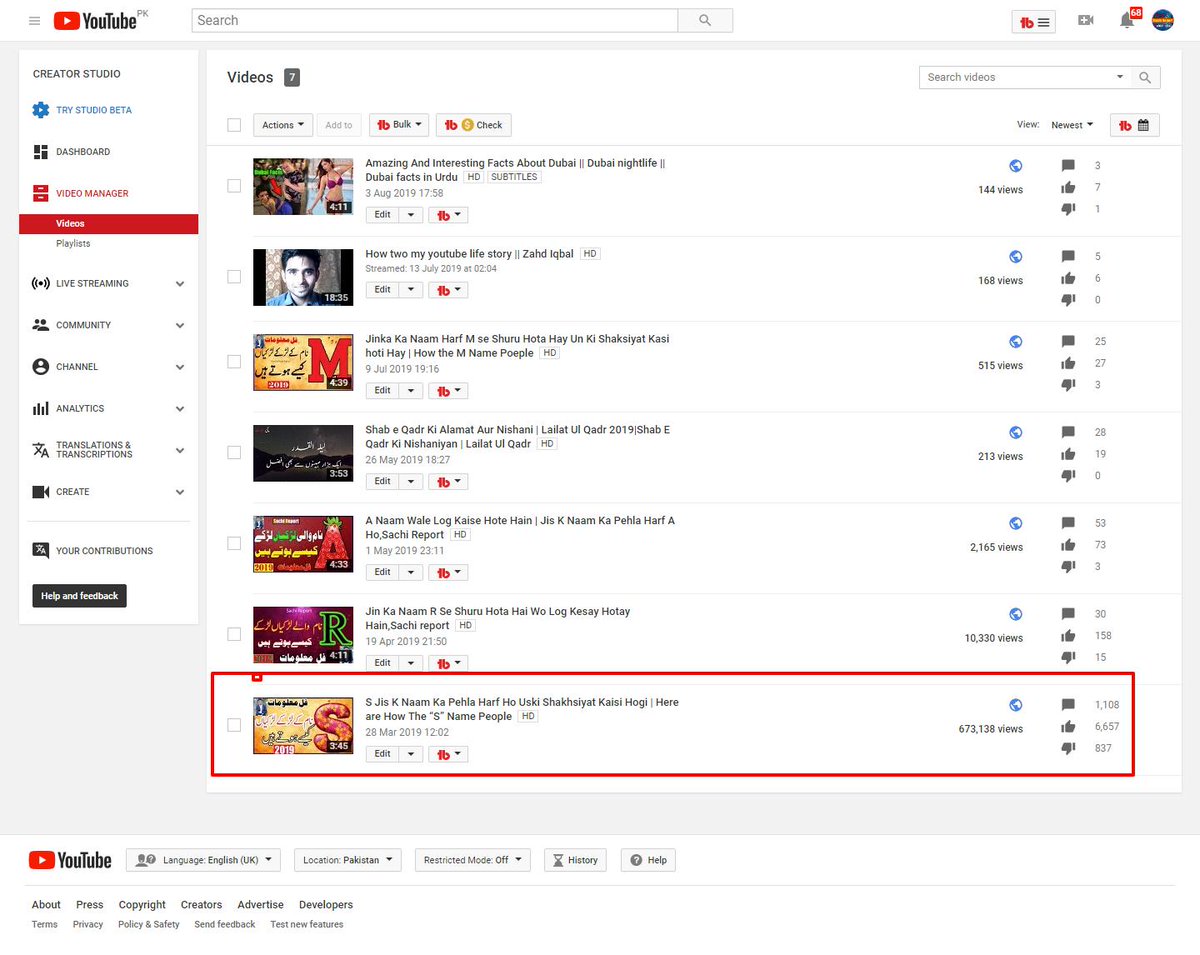Click the Your Contributions translate icon
Image resolution: width=1200 pixels, height=955 pixels.
pos(40,550)
